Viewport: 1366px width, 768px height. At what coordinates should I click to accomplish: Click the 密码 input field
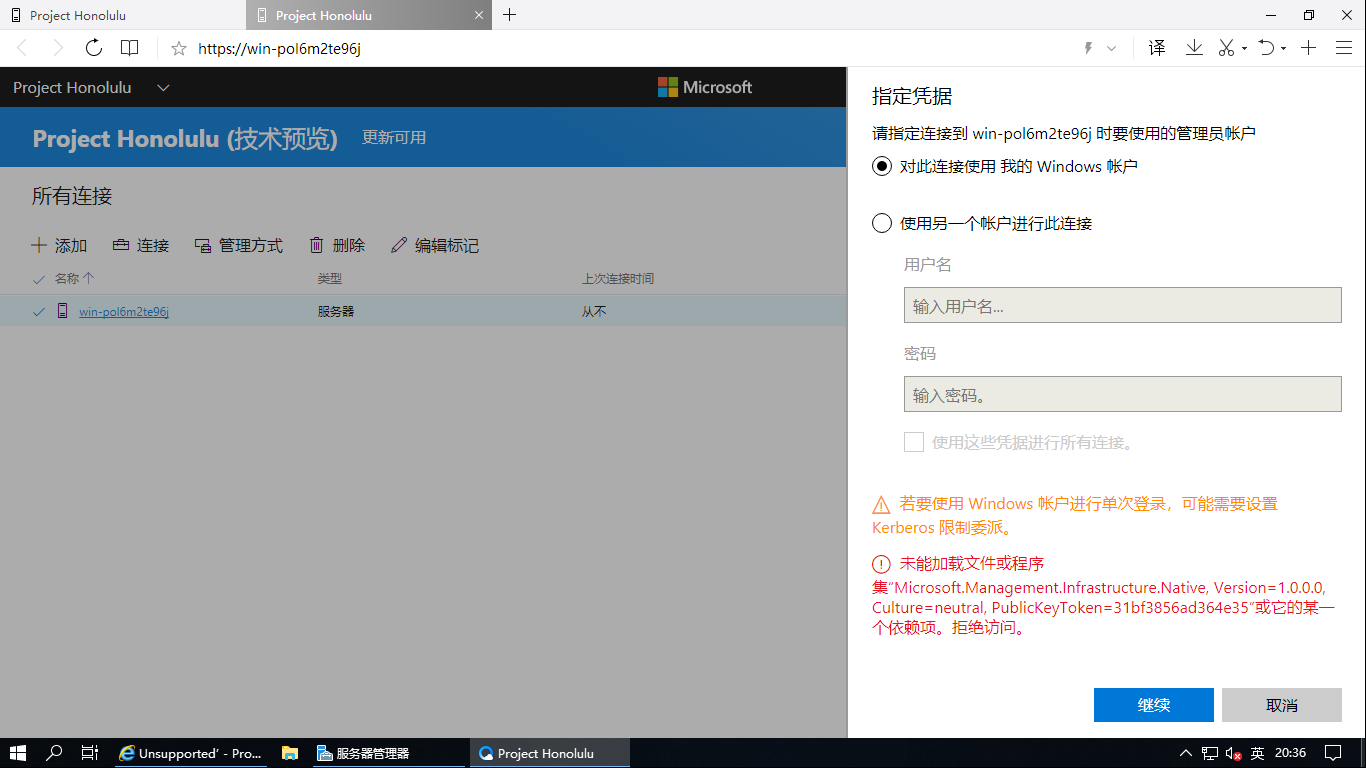(1122, 394)
